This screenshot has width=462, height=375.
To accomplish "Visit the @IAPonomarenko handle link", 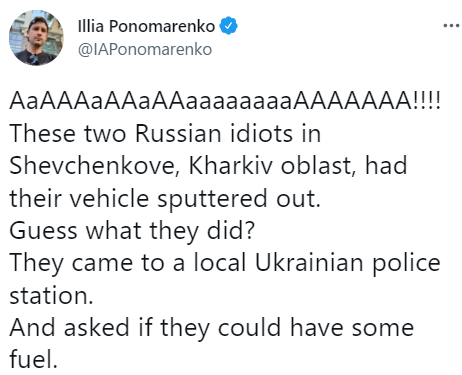I will 145,49.
